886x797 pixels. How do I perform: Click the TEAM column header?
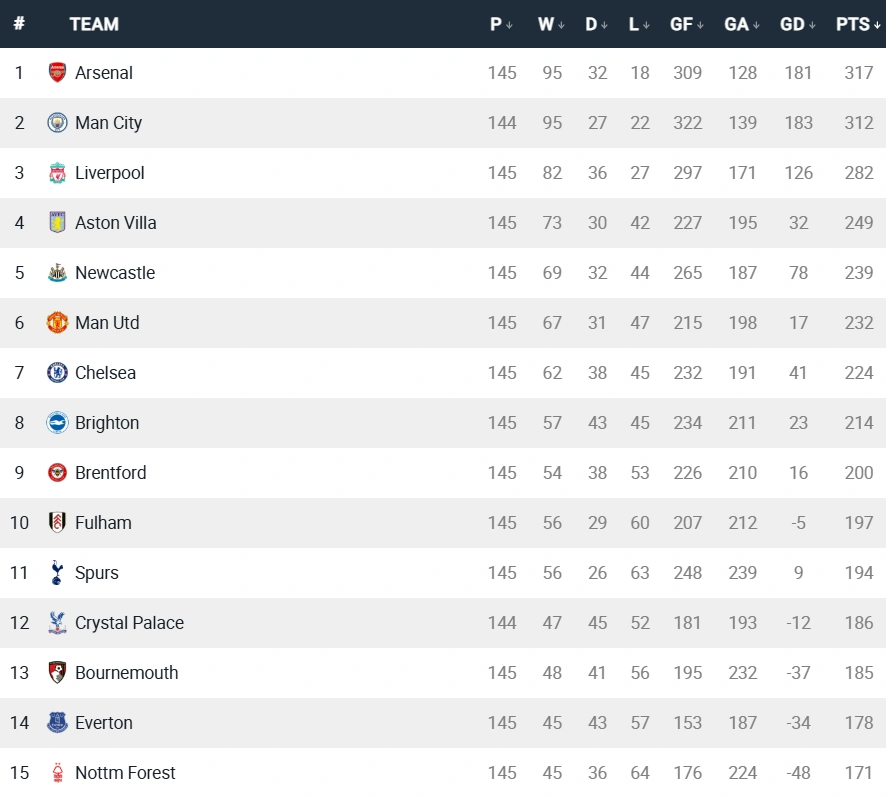(94, 25)
